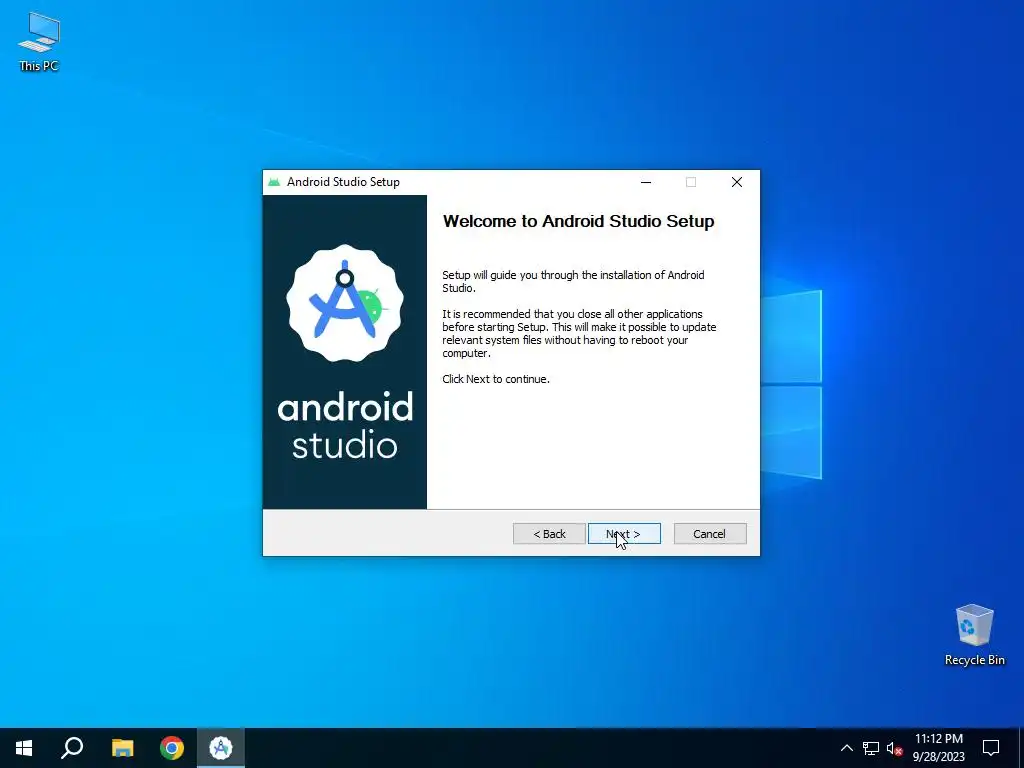Click the 'Click Next to continue.' text

tap(496, 379)
